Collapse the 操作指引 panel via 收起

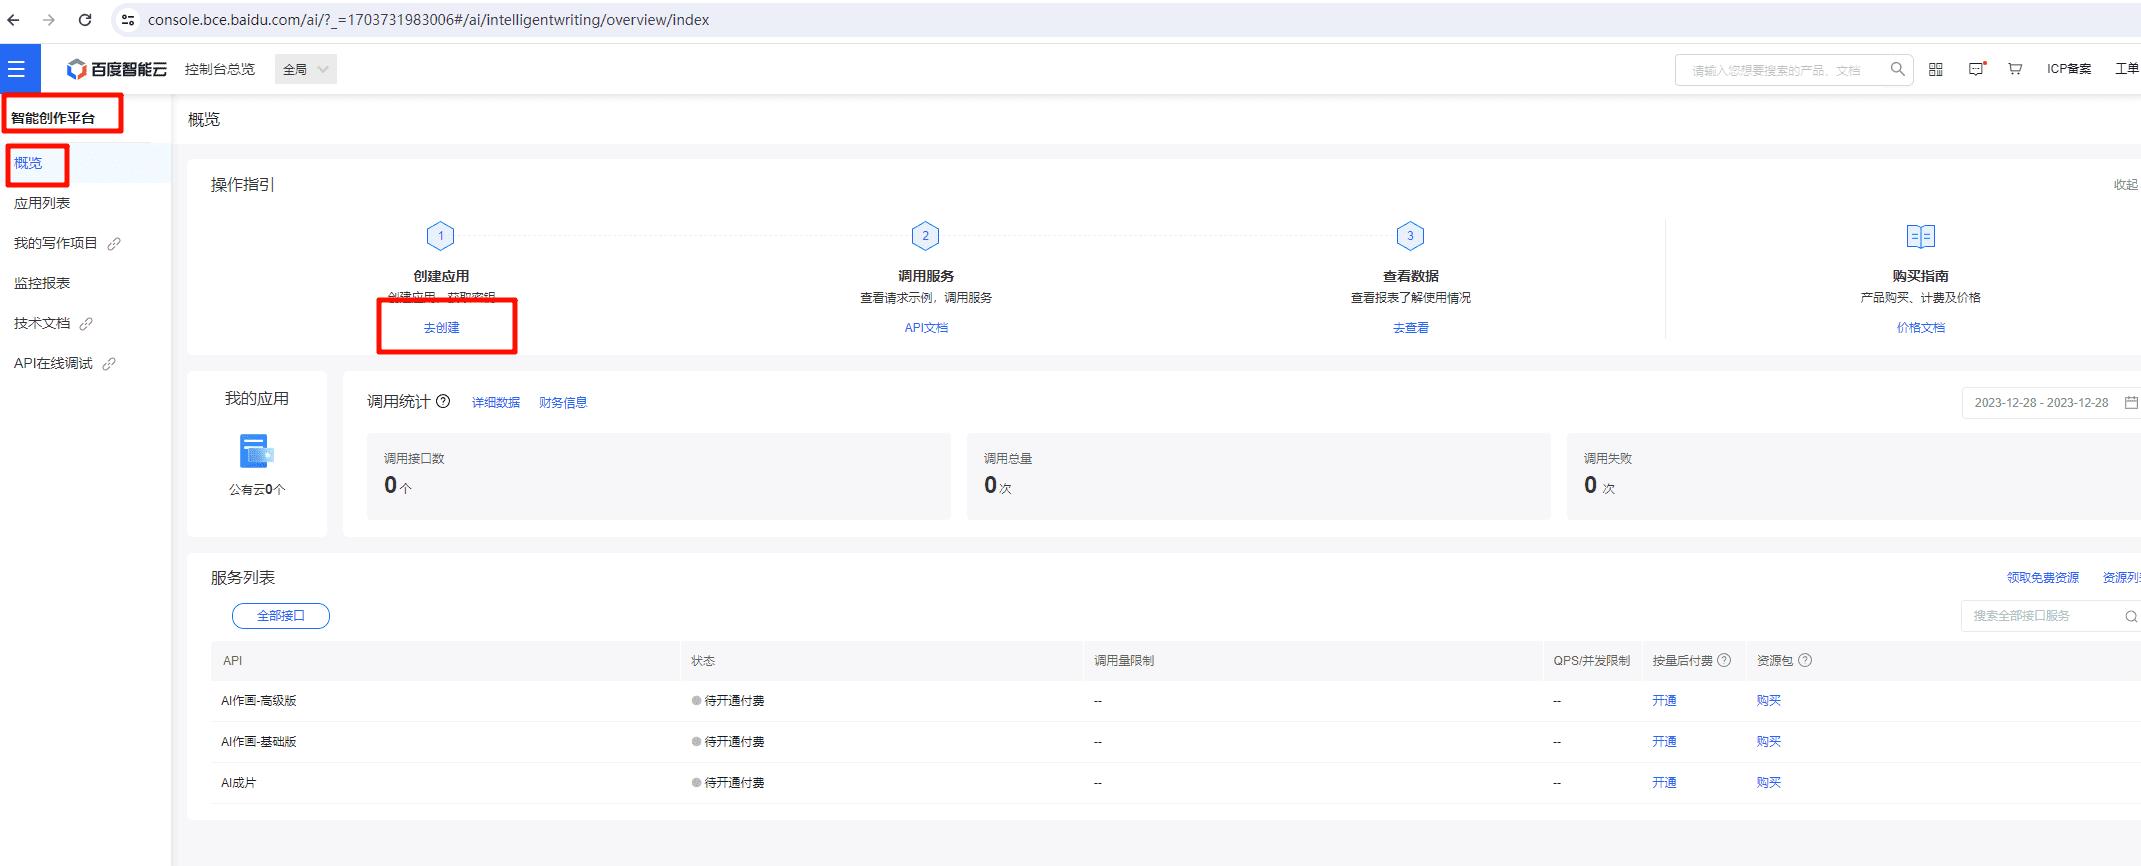[x=2126, y=184]
